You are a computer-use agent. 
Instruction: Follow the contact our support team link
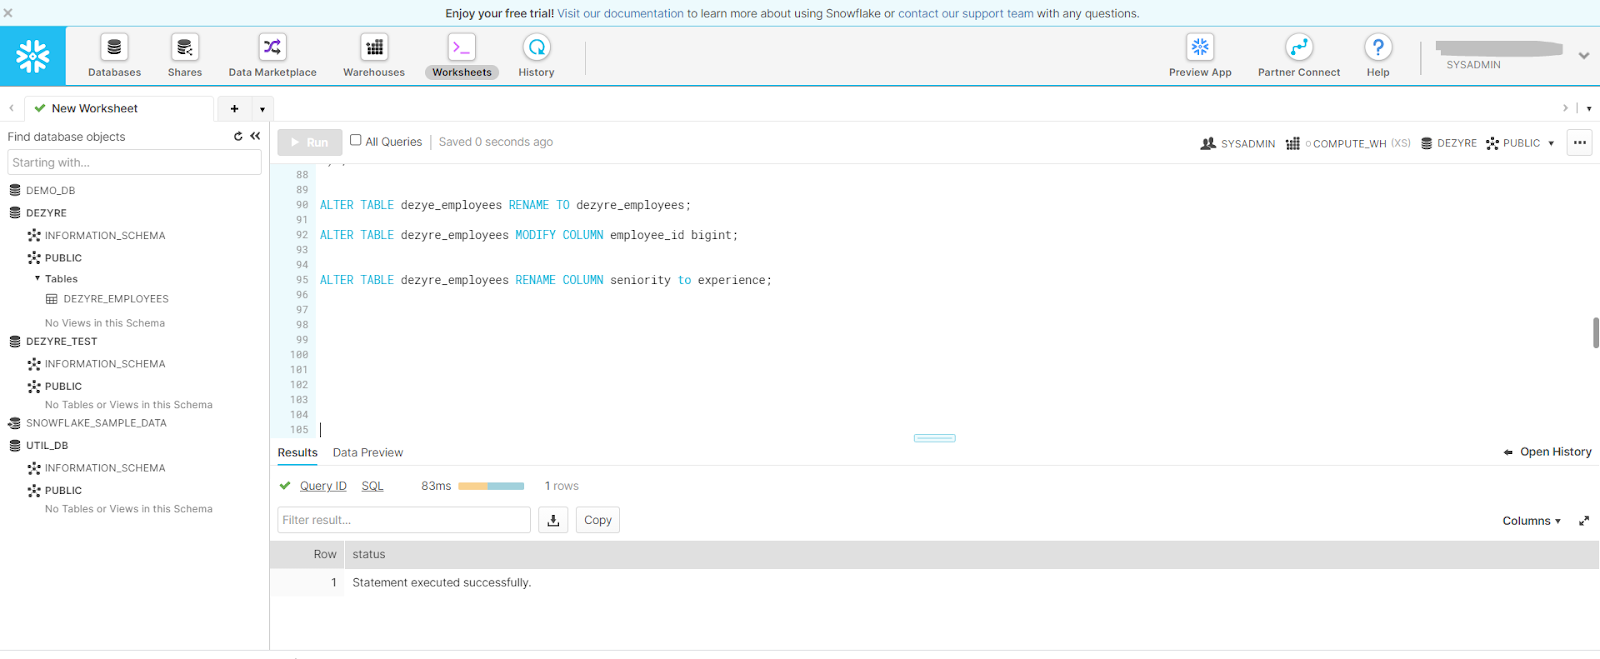click(x=966, y=13)
